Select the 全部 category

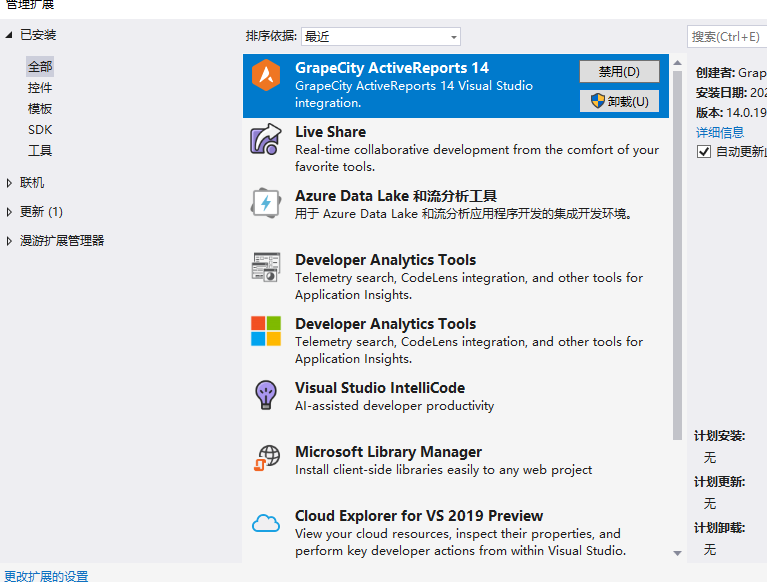[40, 67]
